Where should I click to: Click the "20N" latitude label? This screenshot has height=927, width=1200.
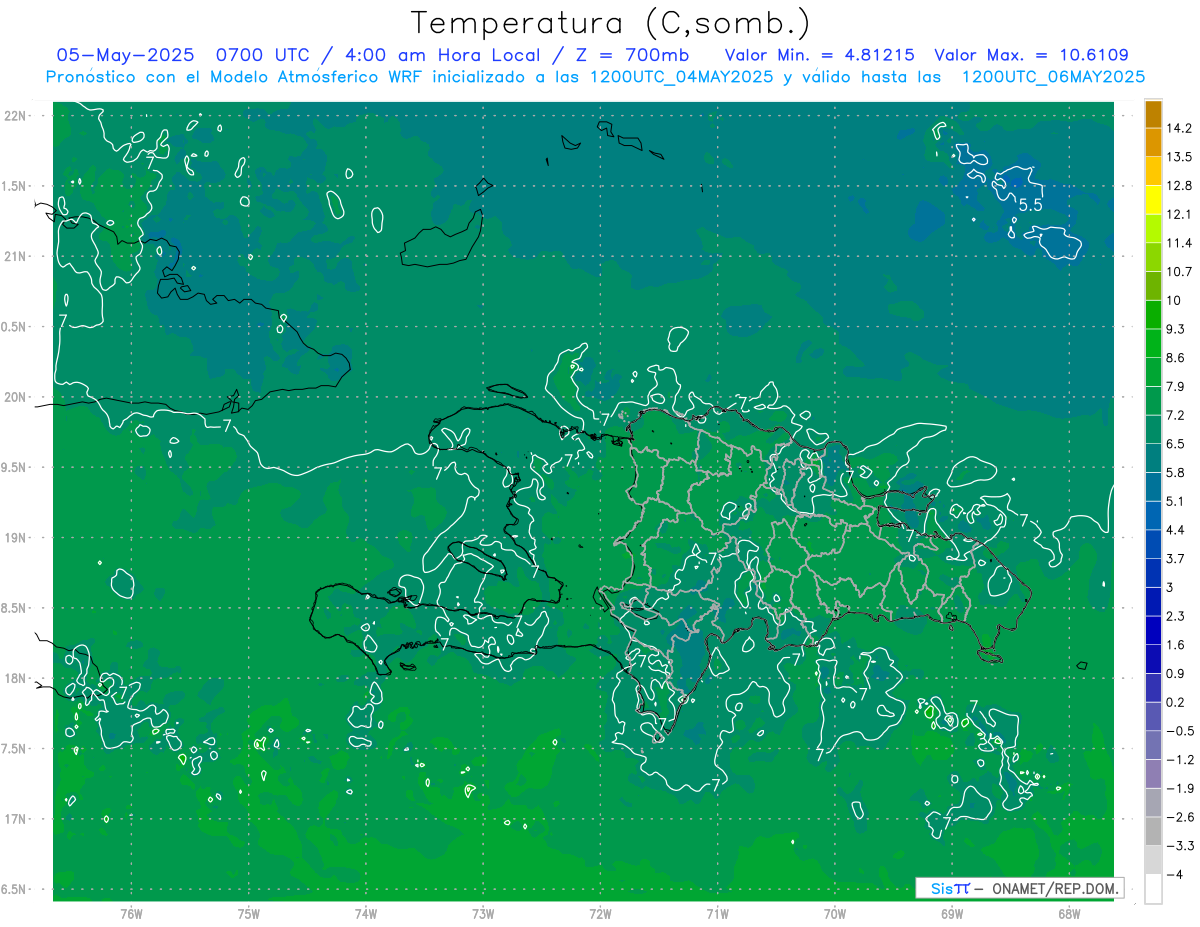(16, 397)
